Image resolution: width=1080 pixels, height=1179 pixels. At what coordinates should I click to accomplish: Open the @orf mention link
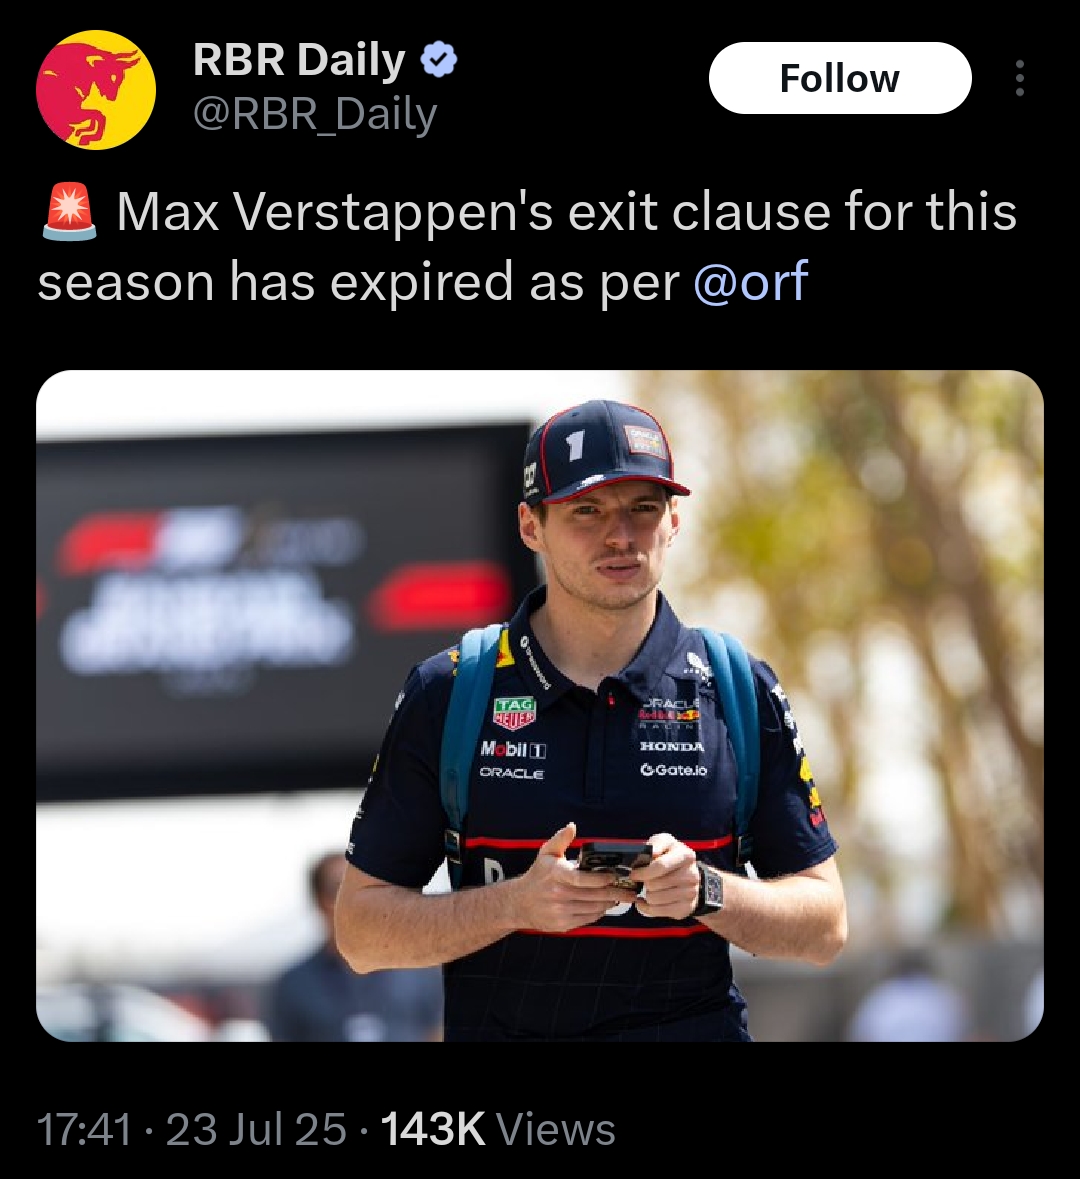[x=751, y=281]
